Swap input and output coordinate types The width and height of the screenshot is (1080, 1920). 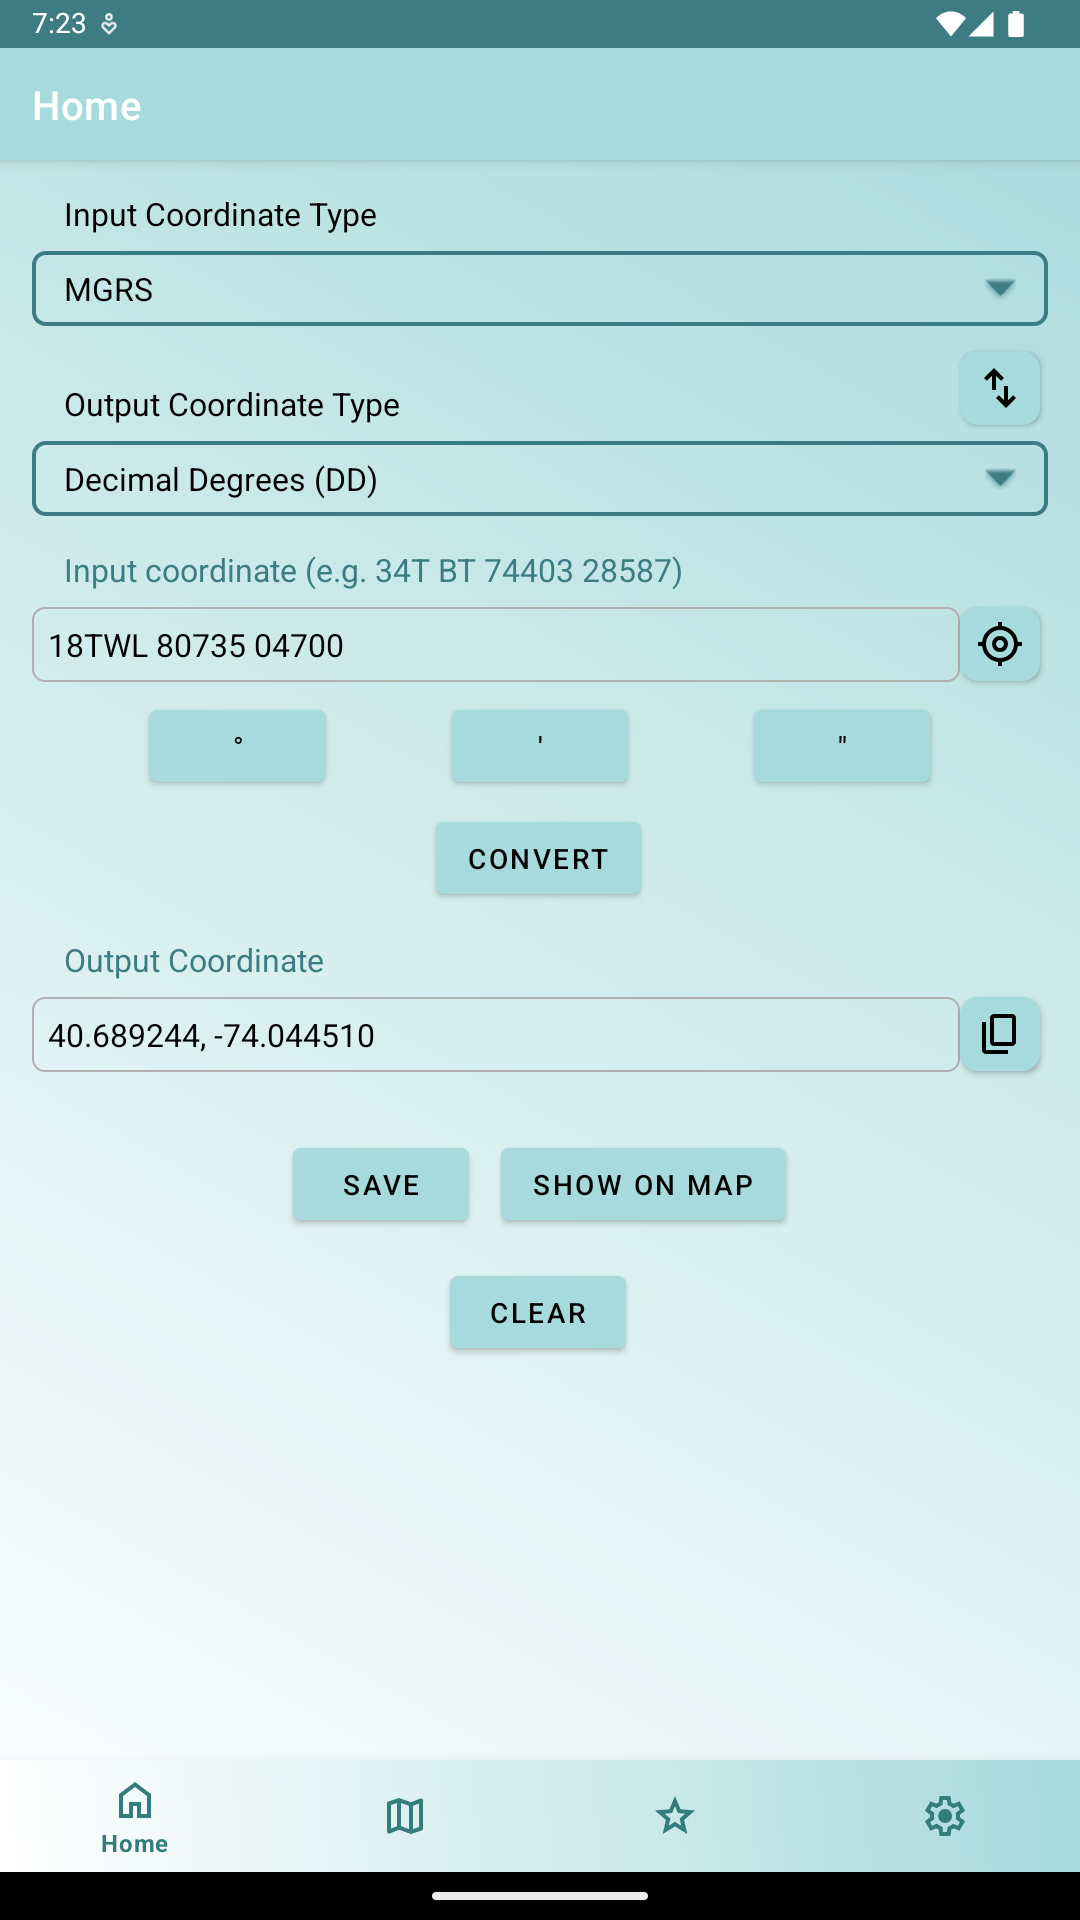(999, 388)
